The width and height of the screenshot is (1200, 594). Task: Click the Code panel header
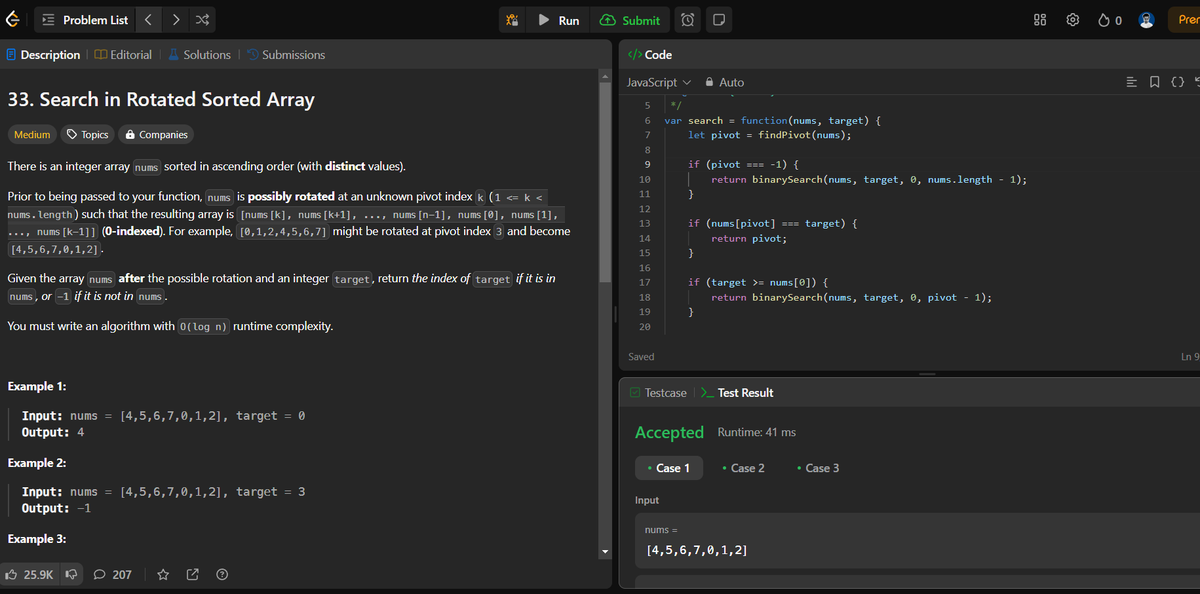[x=649, y=55]
